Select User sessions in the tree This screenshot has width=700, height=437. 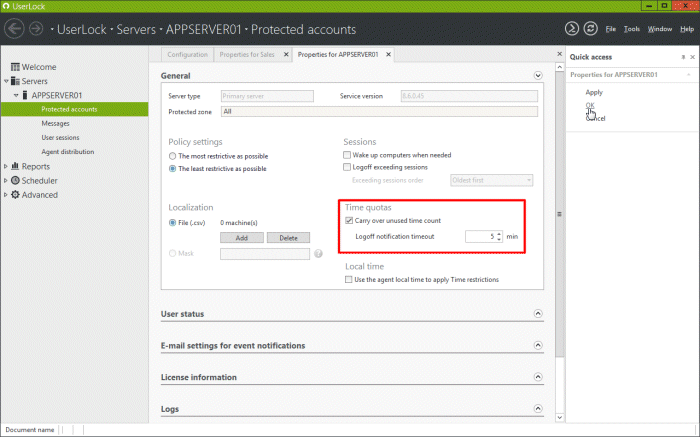[60, 137]
